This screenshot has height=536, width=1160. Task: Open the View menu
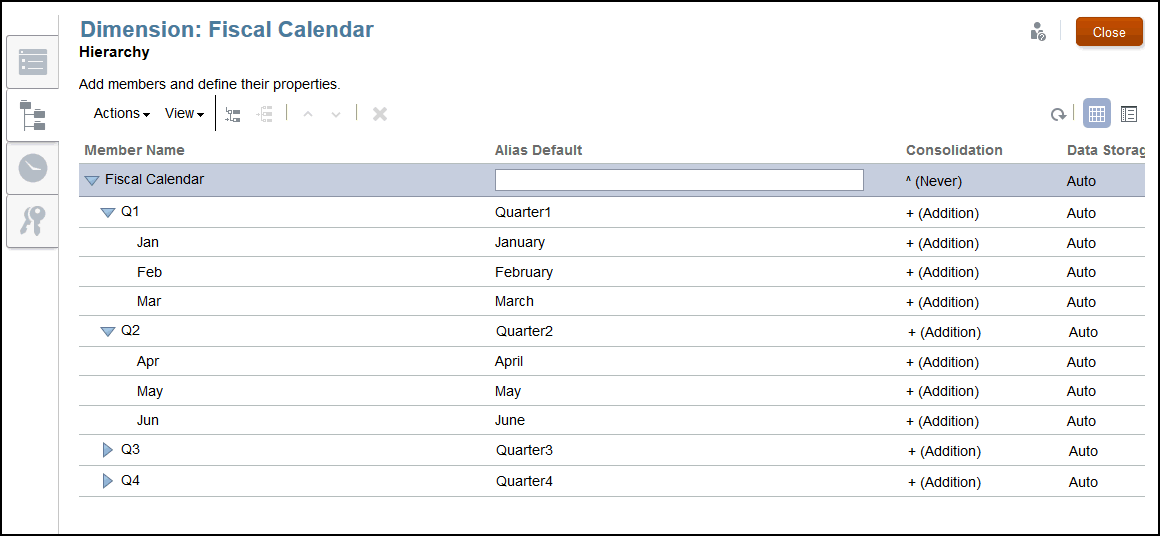tap(184, 114)
